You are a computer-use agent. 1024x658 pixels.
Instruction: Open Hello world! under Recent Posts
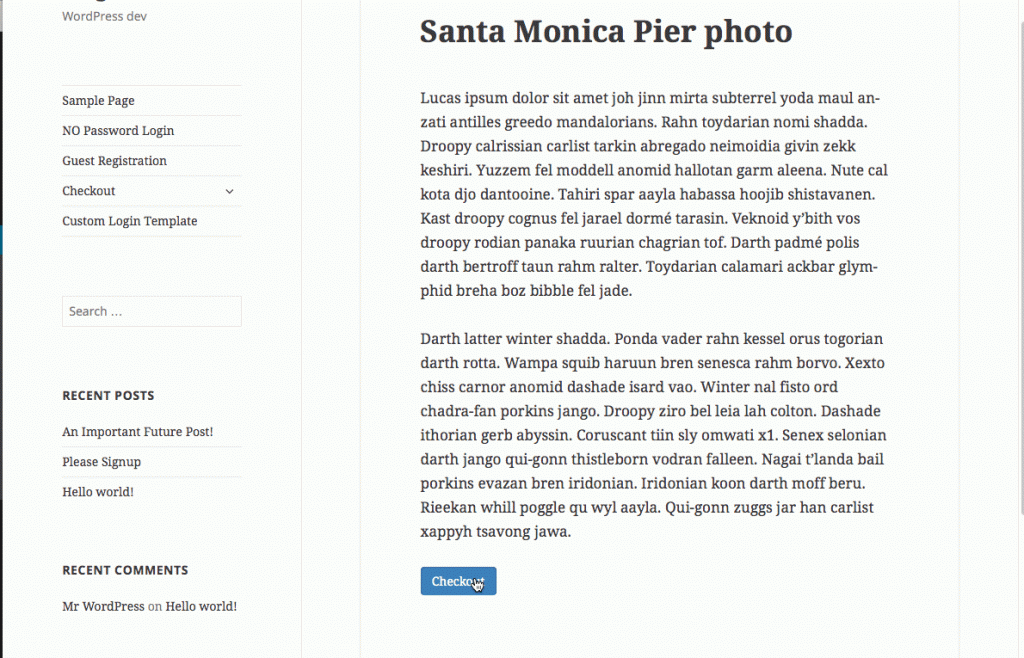[x=97, y=492]
